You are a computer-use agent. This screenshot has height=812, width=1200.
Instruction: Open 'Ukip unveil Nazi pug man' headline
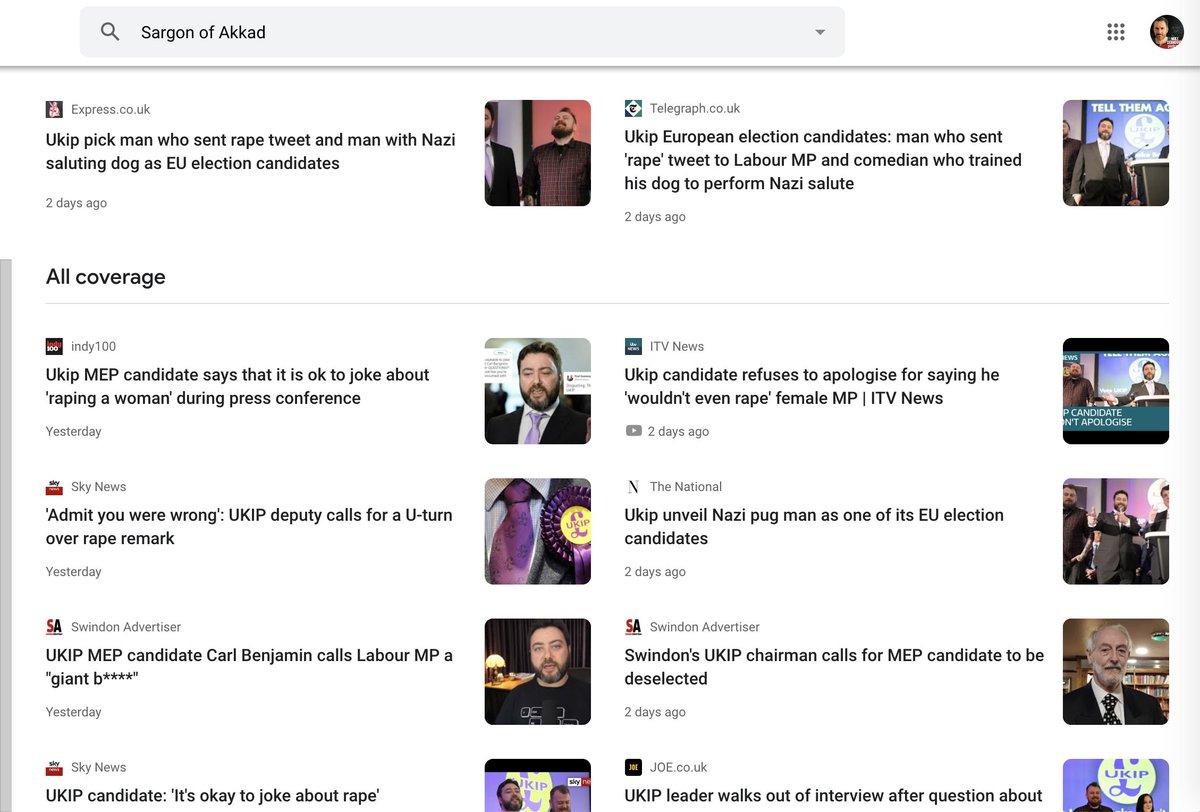pos(814,527)
